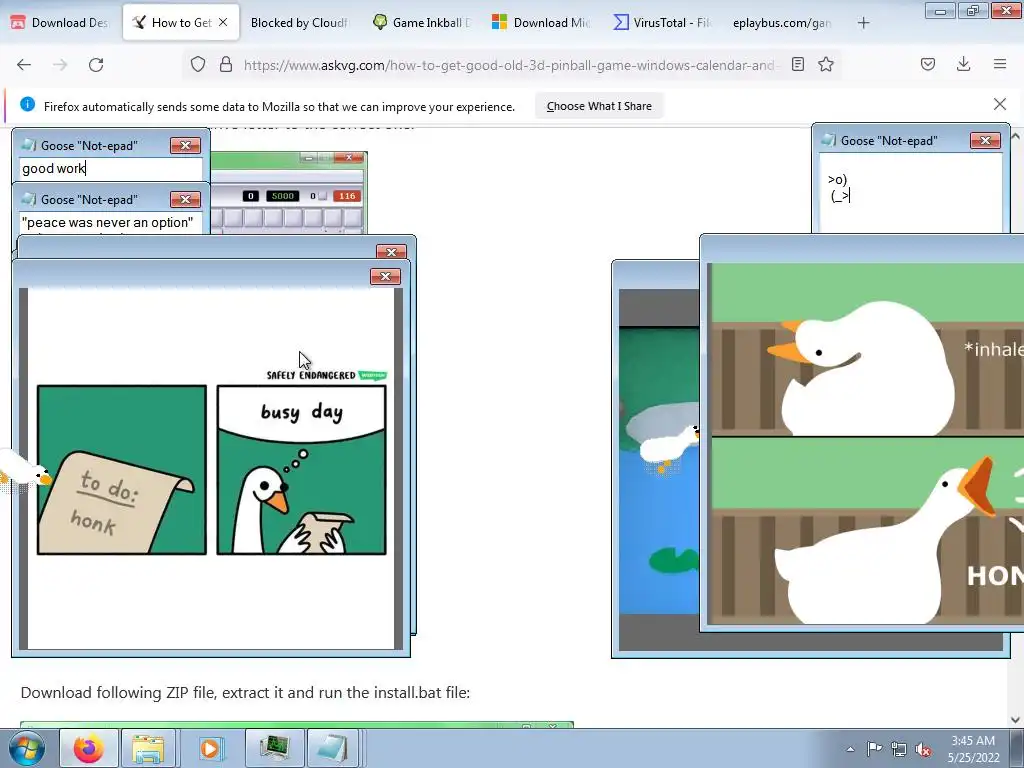Open the Windows Start menu
The width and height of the screenshot is (1024, 768).
(x=26, y=748)
